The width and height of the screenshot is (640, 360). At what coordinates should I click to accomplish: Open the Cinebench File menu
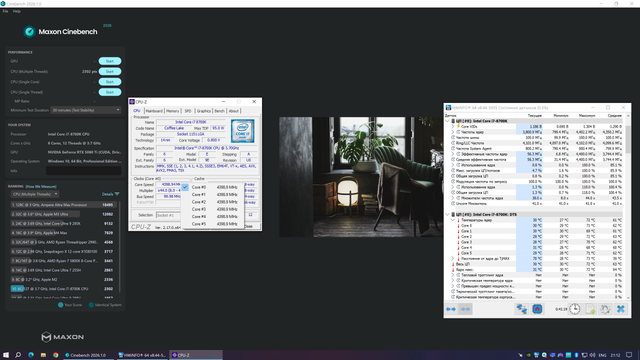5,11
